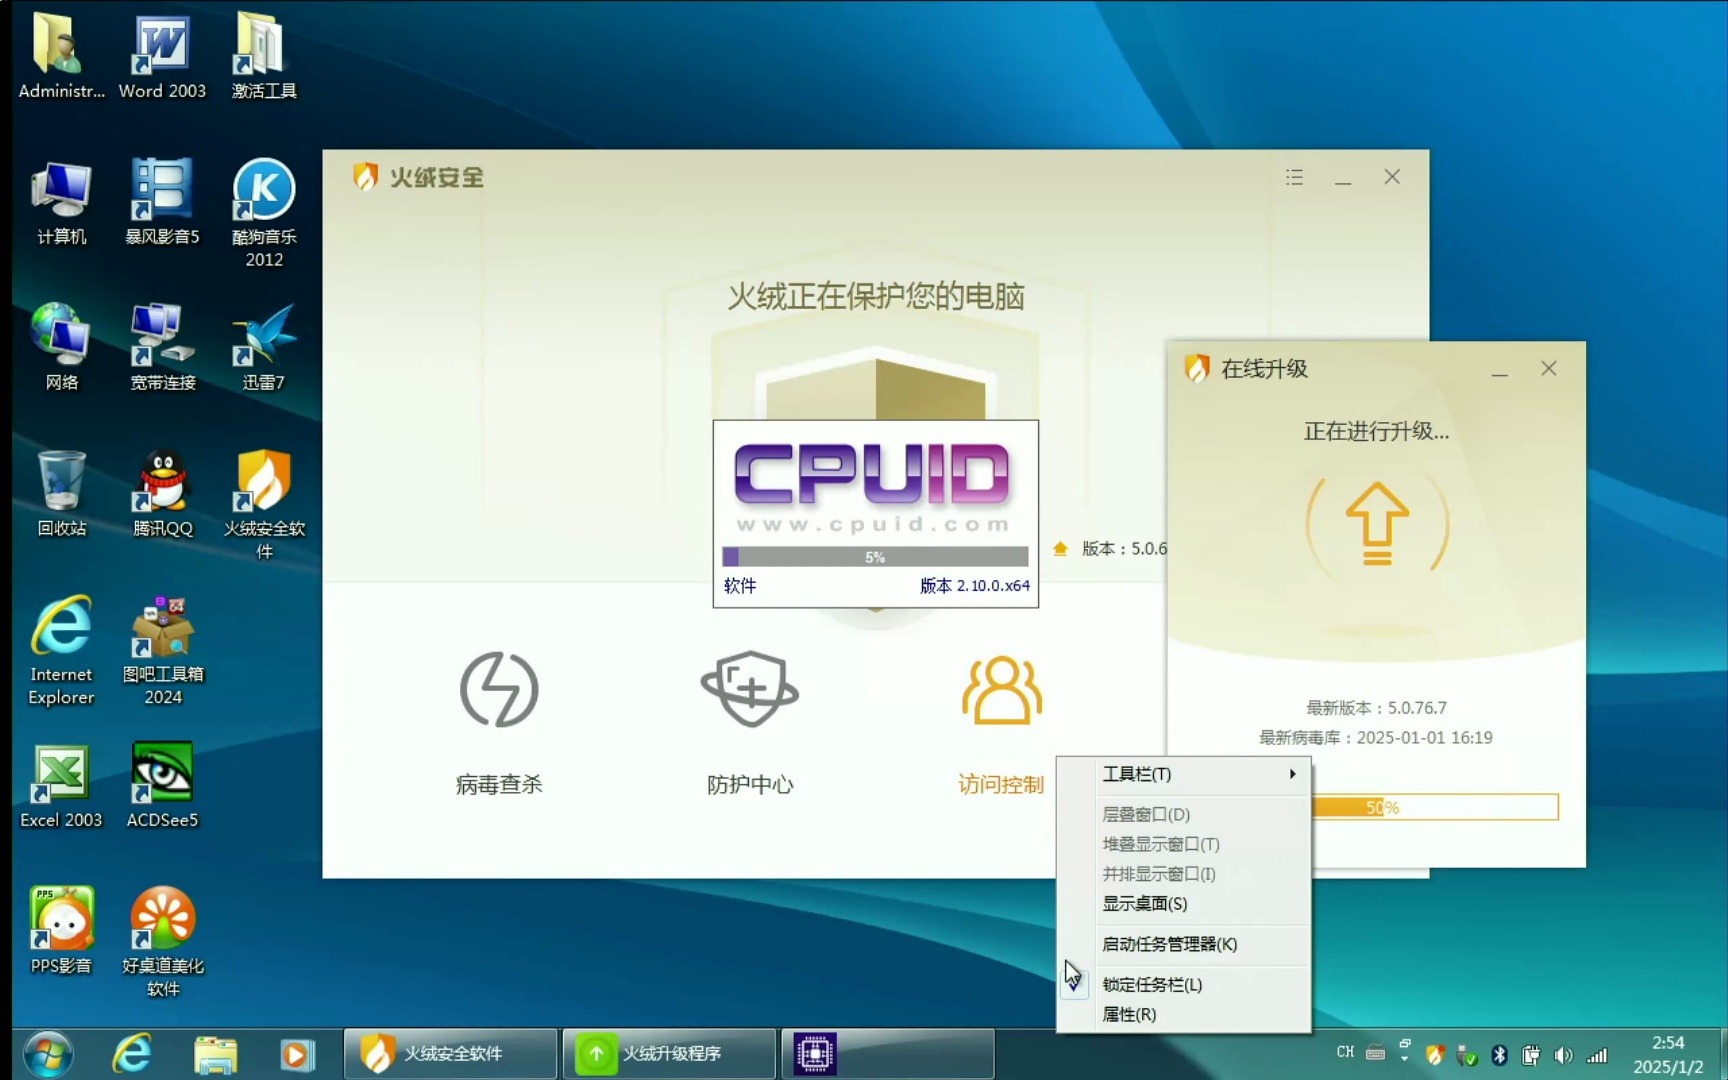Launch 酷狗音乐 2012 shortcut

263,212
